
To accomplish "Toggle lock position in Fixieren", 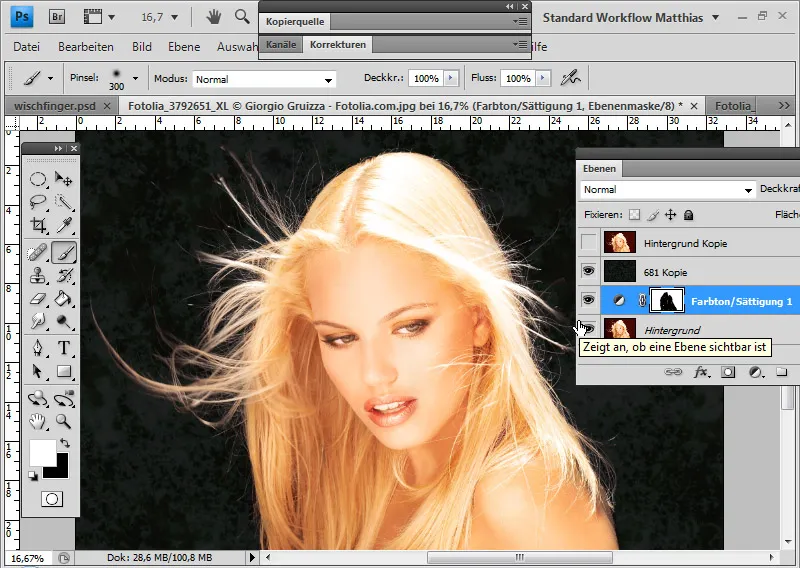I will point(670,215).
